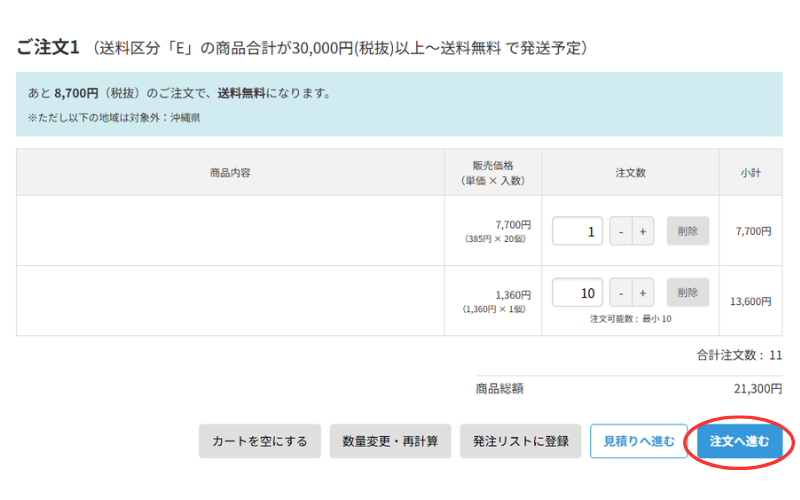Empty the cart with カートを空にする

pyautogui.click(x=260, y=441)
